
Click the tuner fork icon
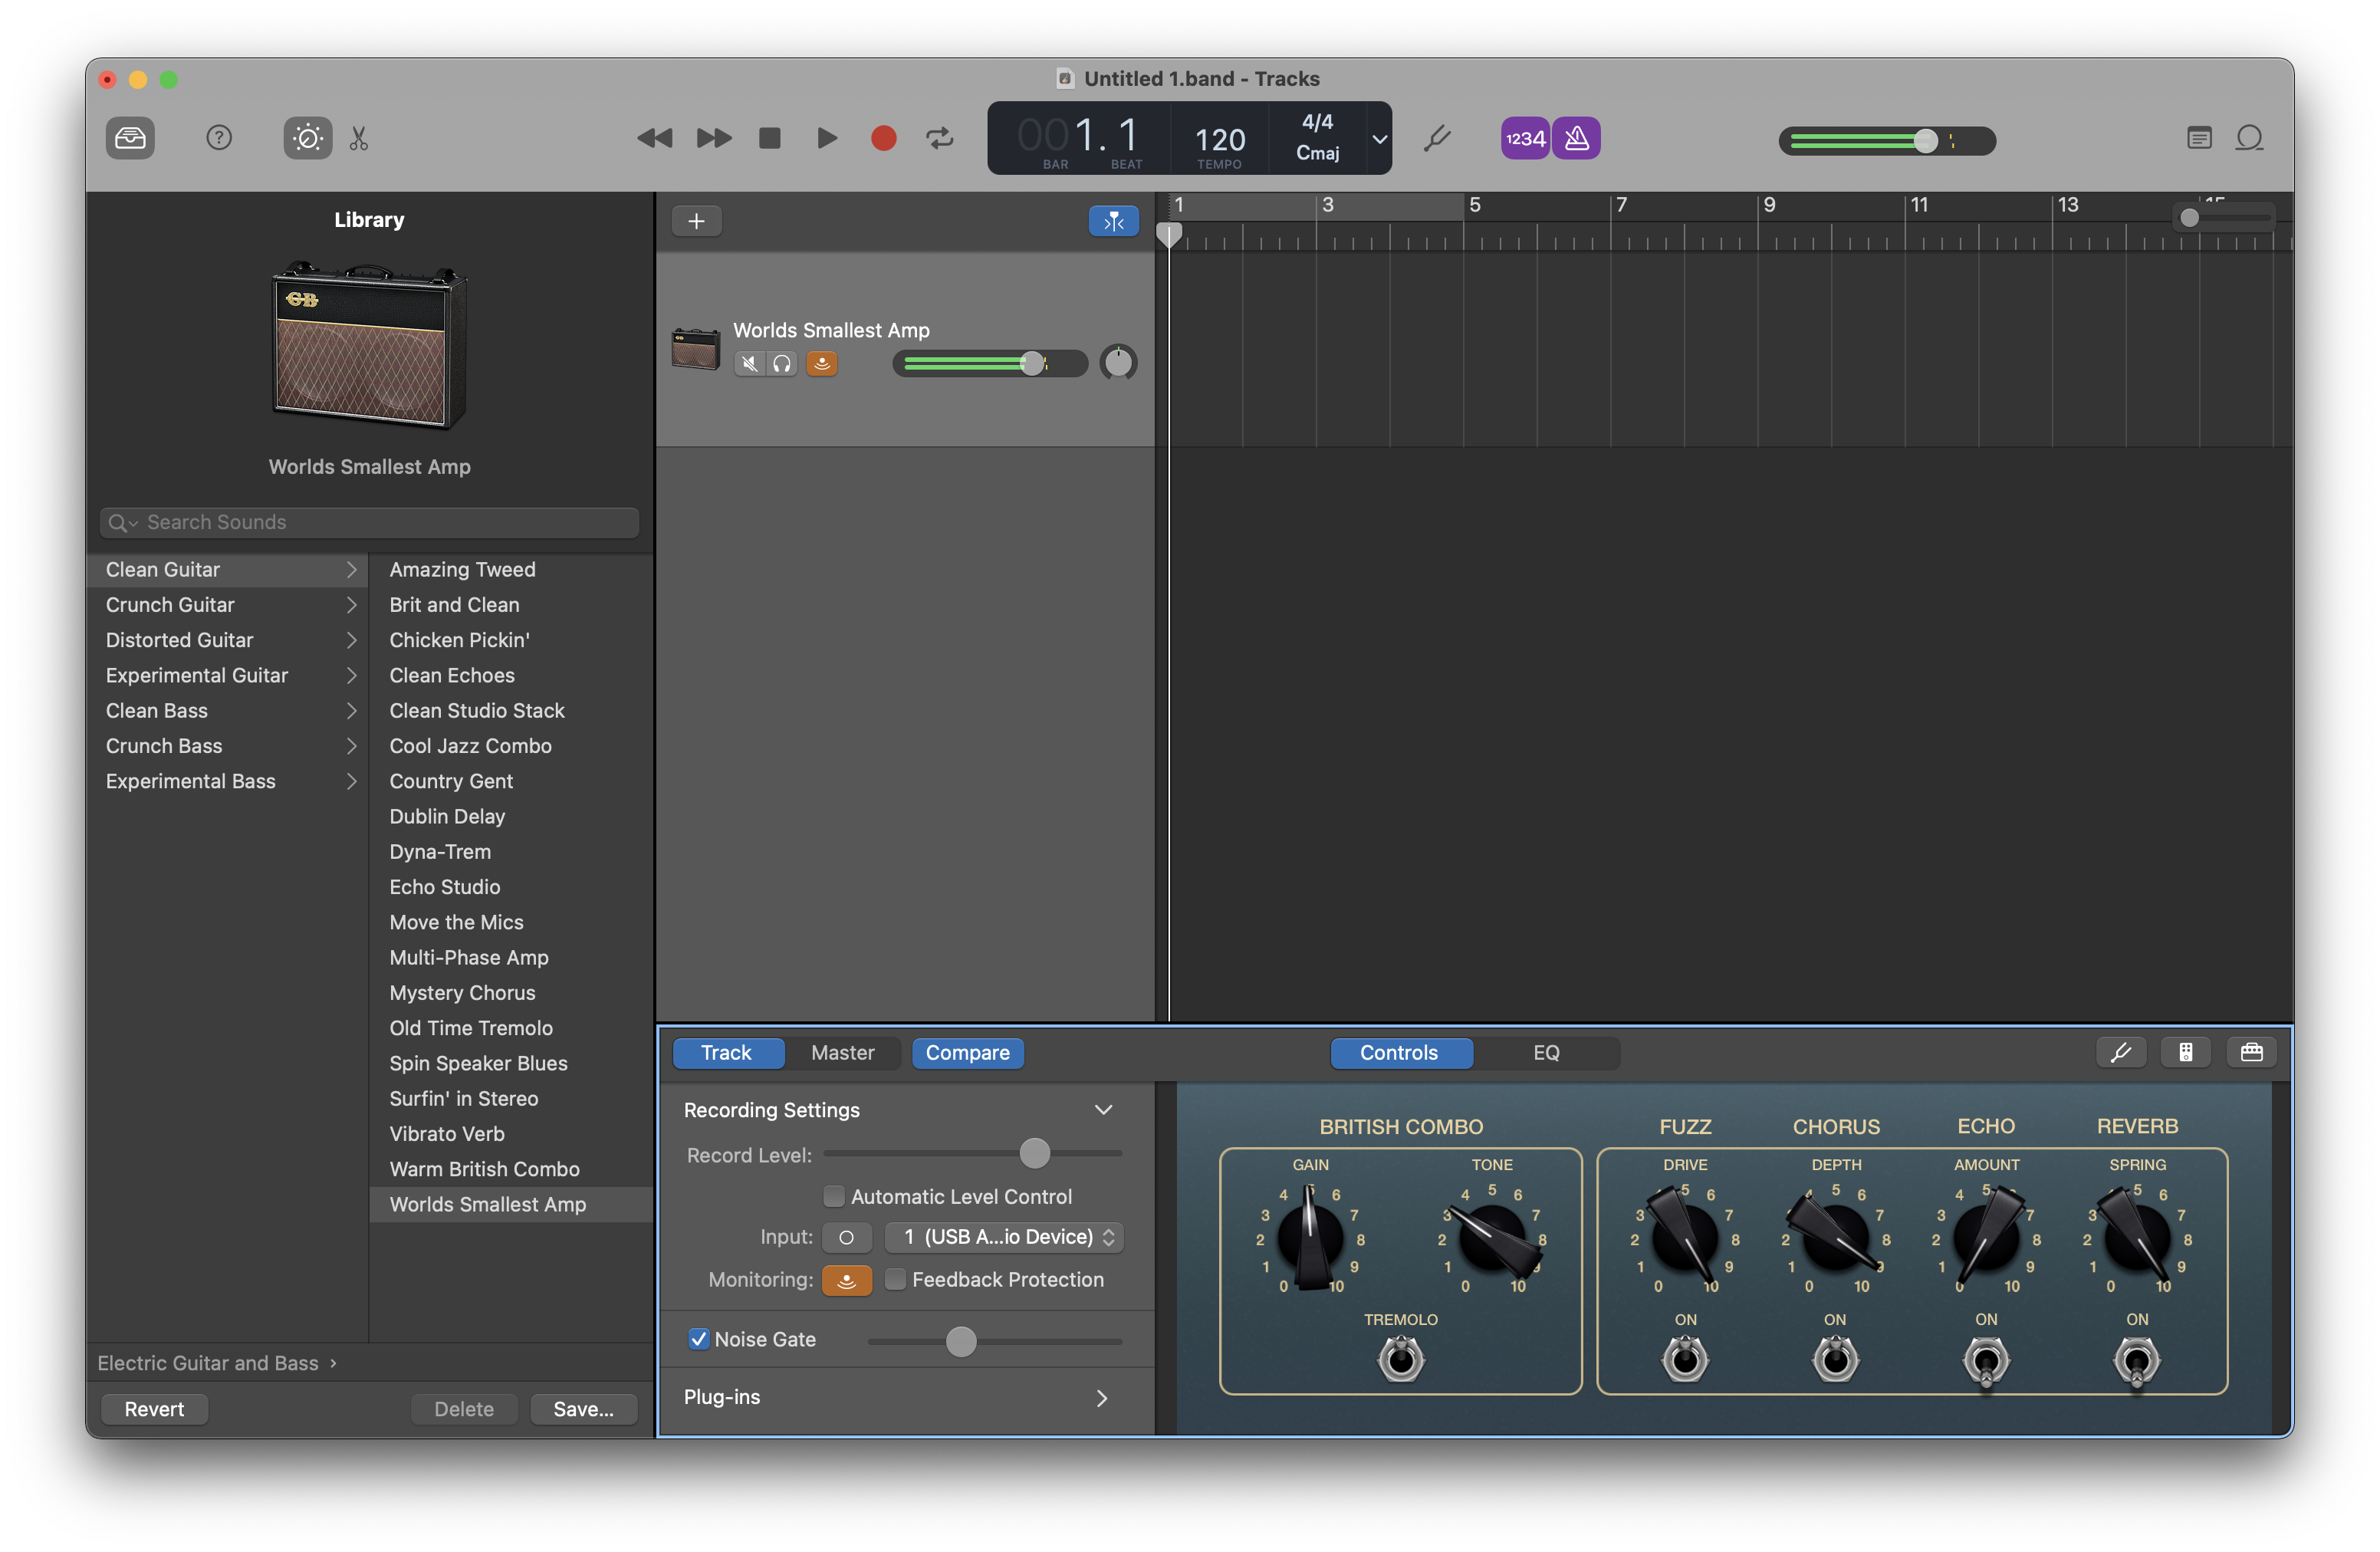coord(1436,138)
